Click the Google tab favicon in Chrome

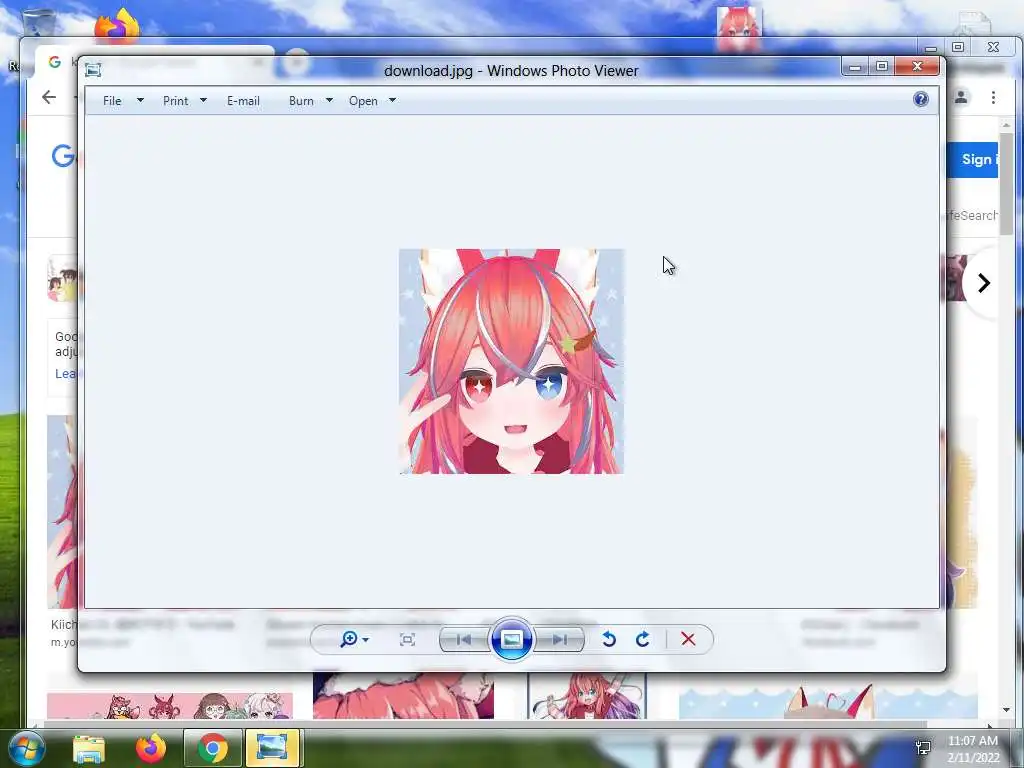point(55,61)
